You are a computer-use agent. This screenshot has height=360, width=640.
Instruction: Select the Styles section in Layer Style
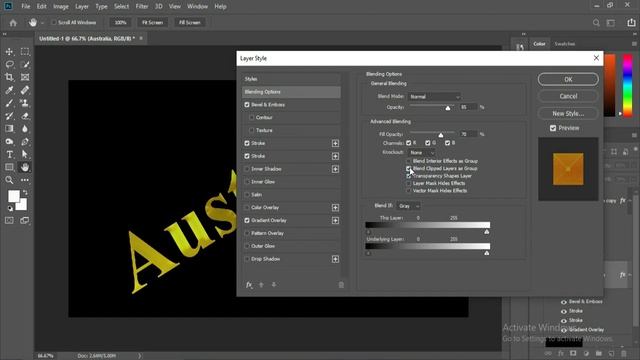click(x=291, y=79)
